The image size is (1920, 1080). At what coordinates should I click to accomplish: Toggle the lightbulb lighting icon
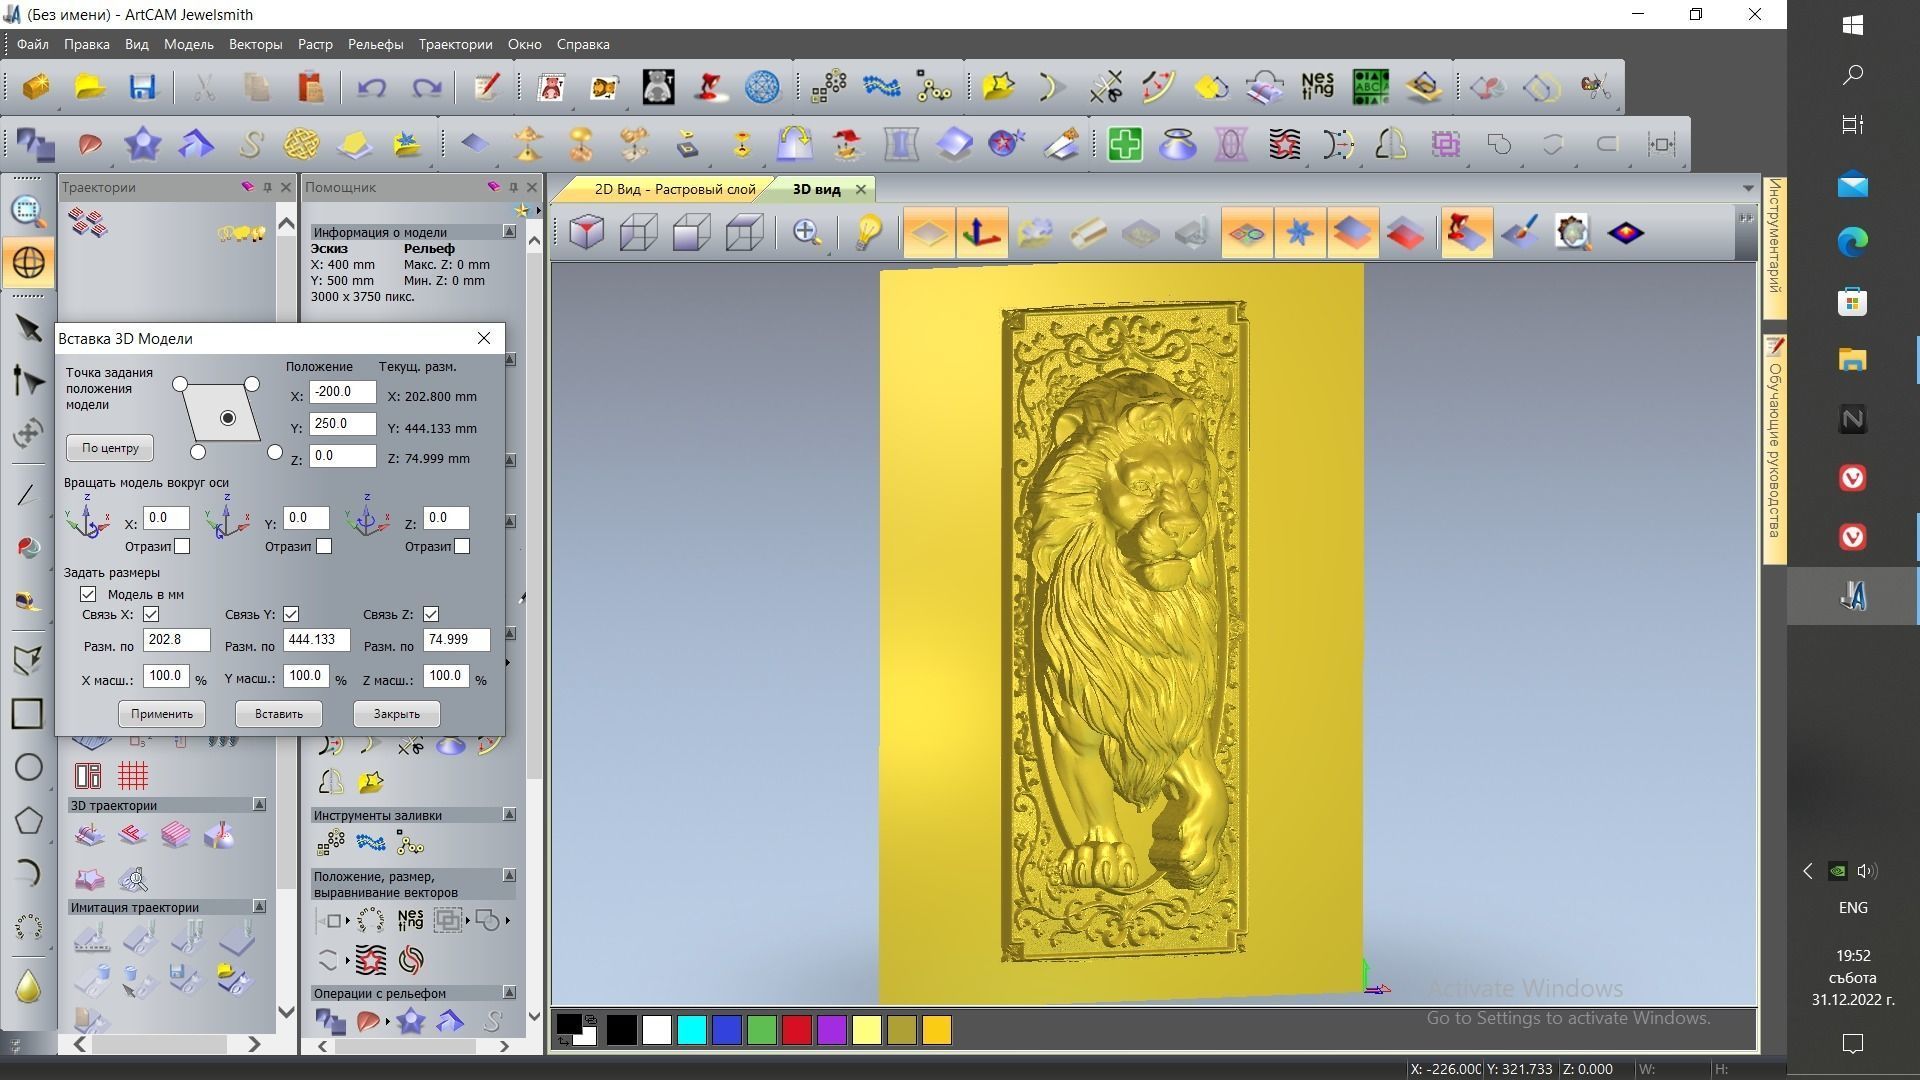pos(868,233)
